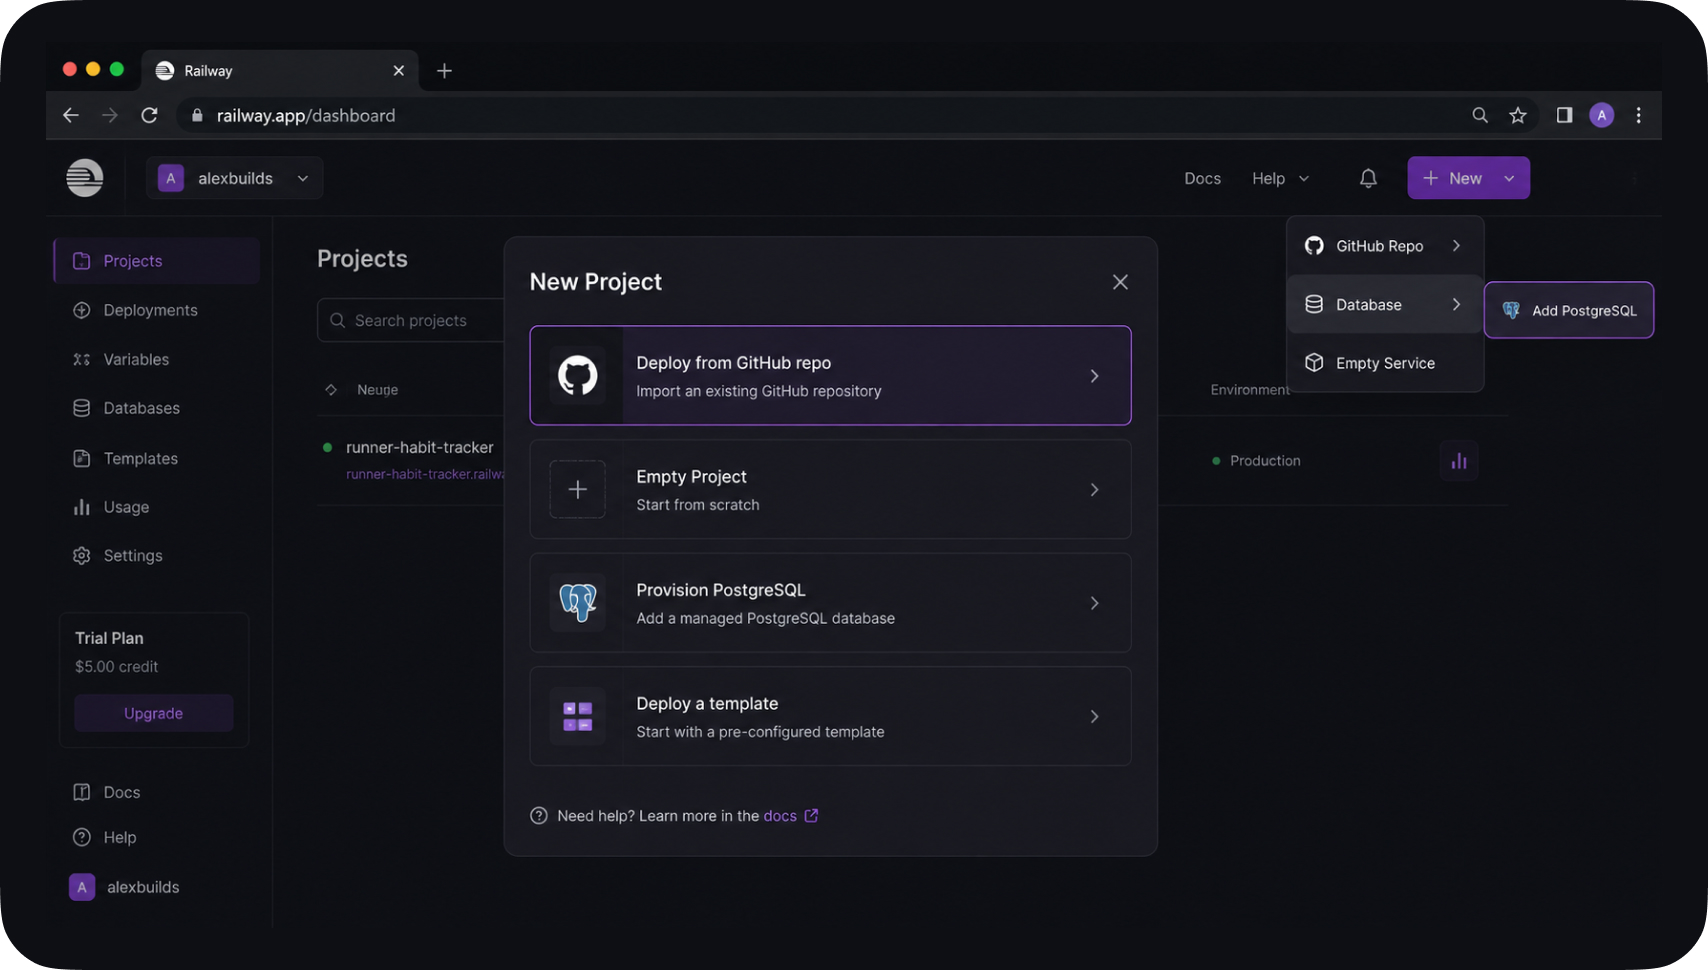
Task: Open the Chrome three-dot menu
Action: click(1638, 115)
